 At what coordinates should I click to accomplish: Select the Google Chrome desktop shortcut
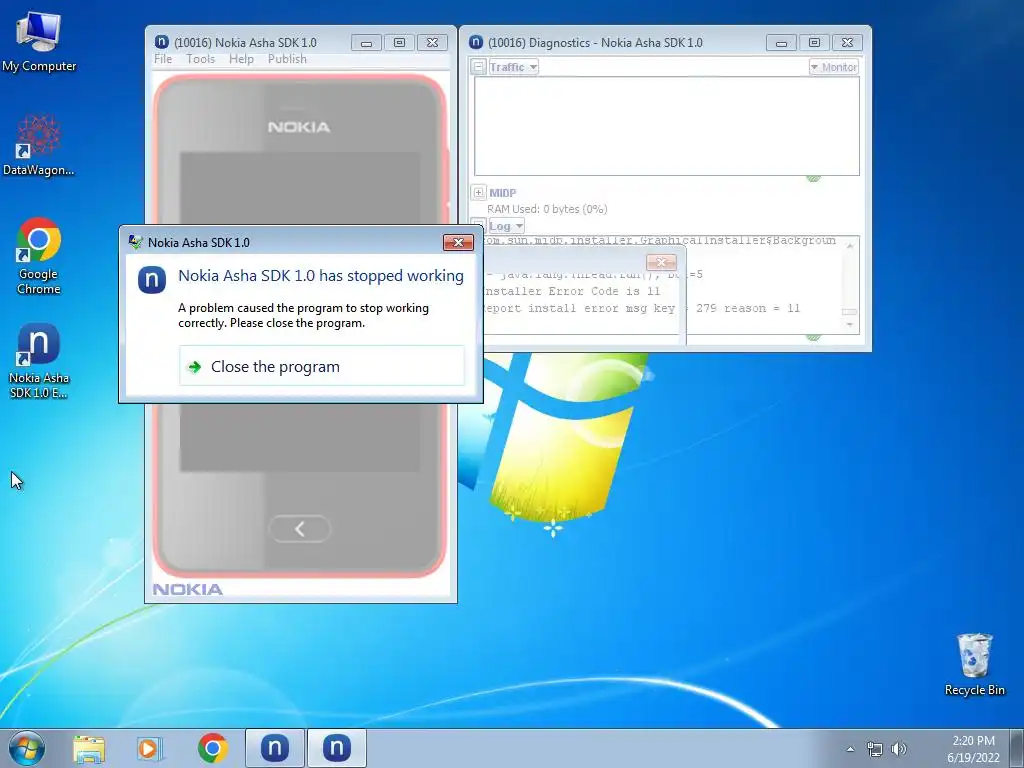(39, 256)
